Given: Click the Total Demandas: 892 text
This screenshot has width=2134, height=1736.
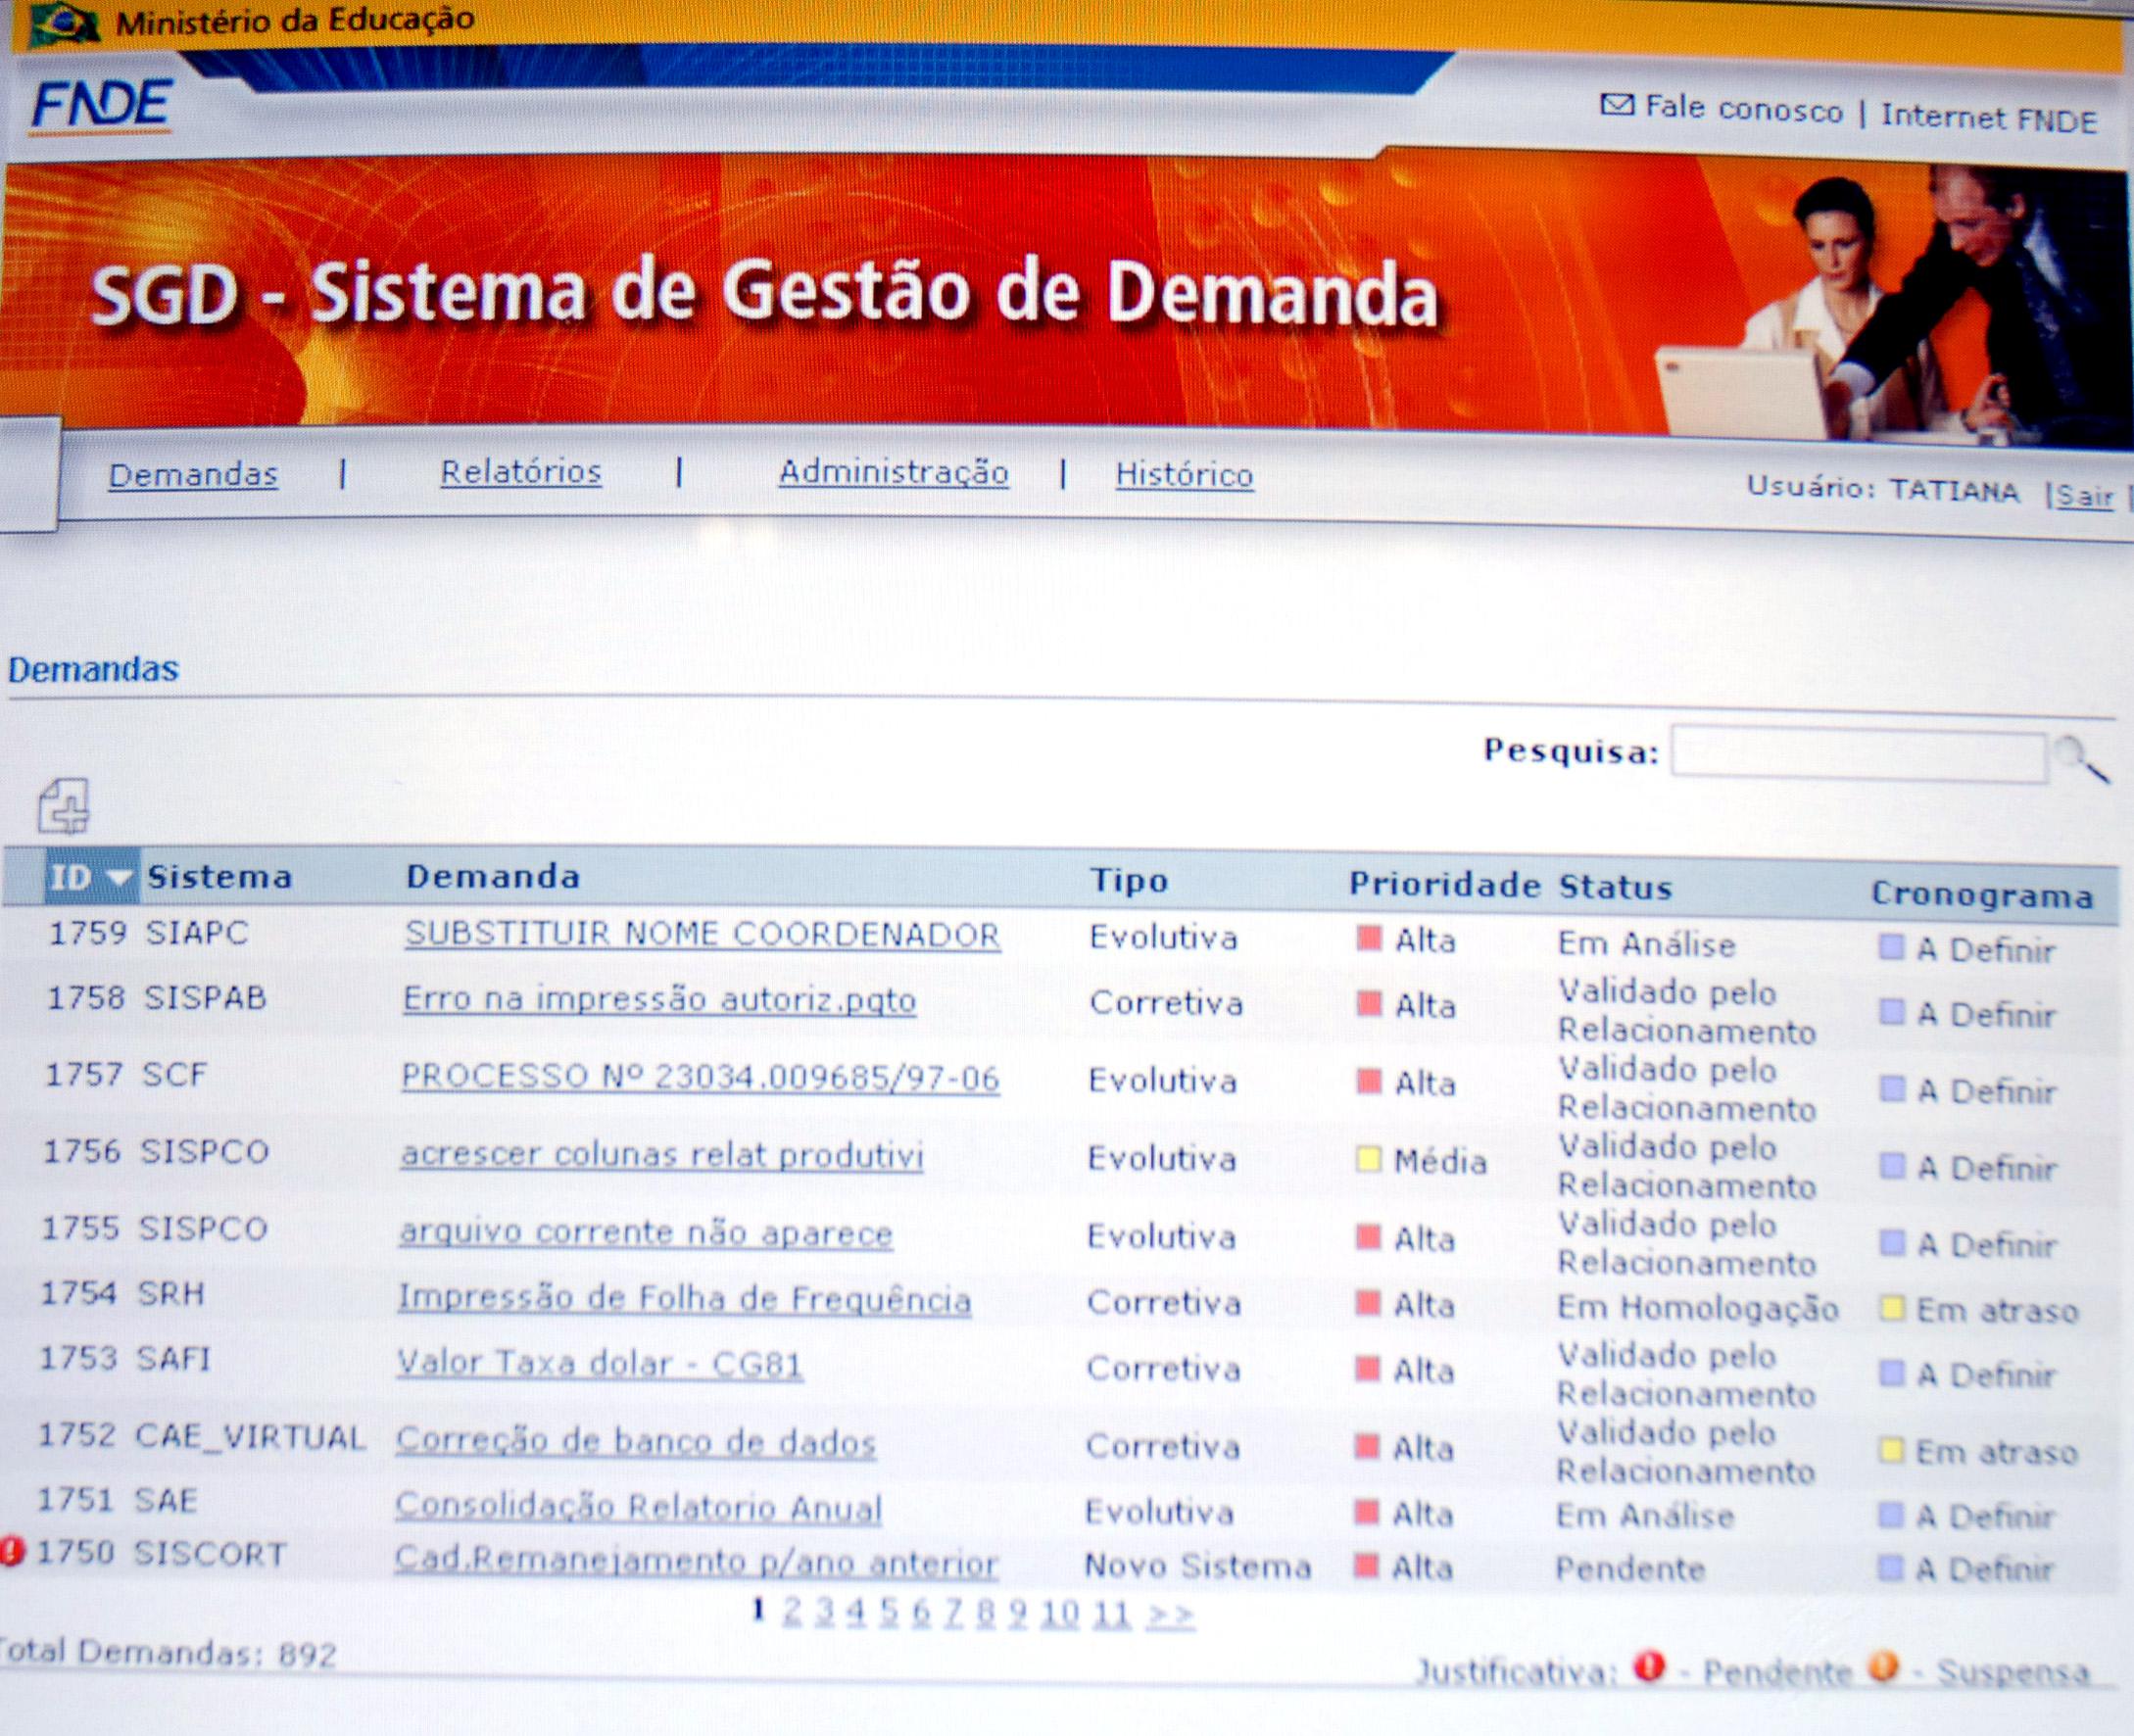Looking at the screenshot, I should pos(168,1653).
